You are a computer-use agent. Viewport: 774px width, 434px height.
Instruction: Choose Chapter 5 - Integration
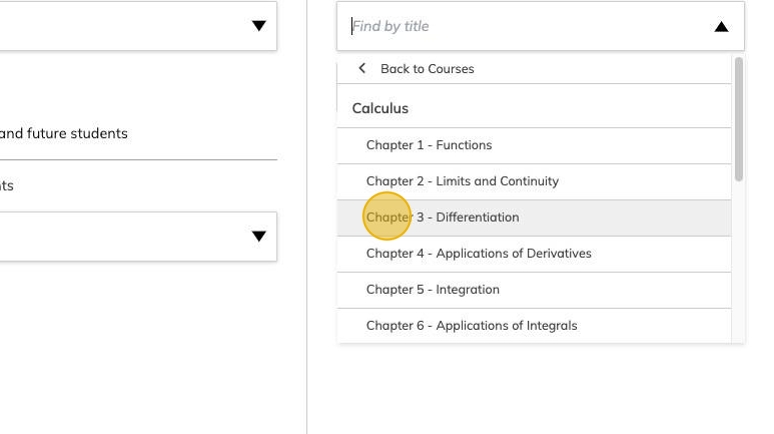click(433, 289)
